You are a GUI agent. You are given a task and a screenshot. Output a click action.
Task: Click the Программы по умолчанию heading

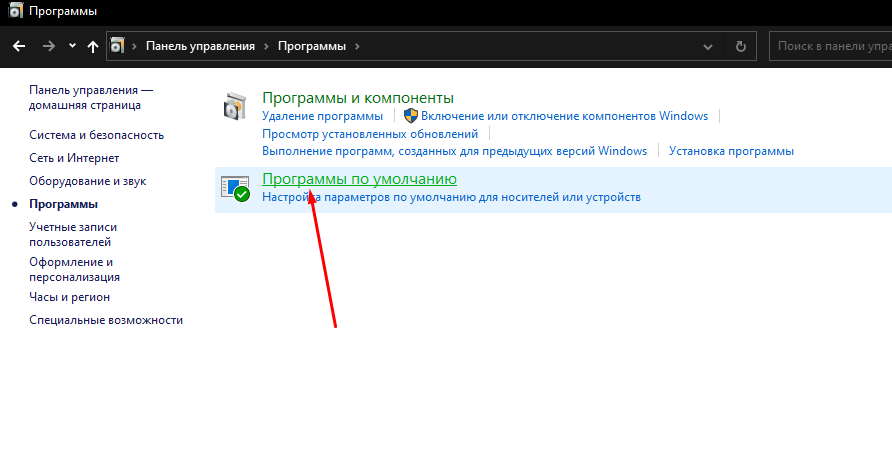point(359,179)
